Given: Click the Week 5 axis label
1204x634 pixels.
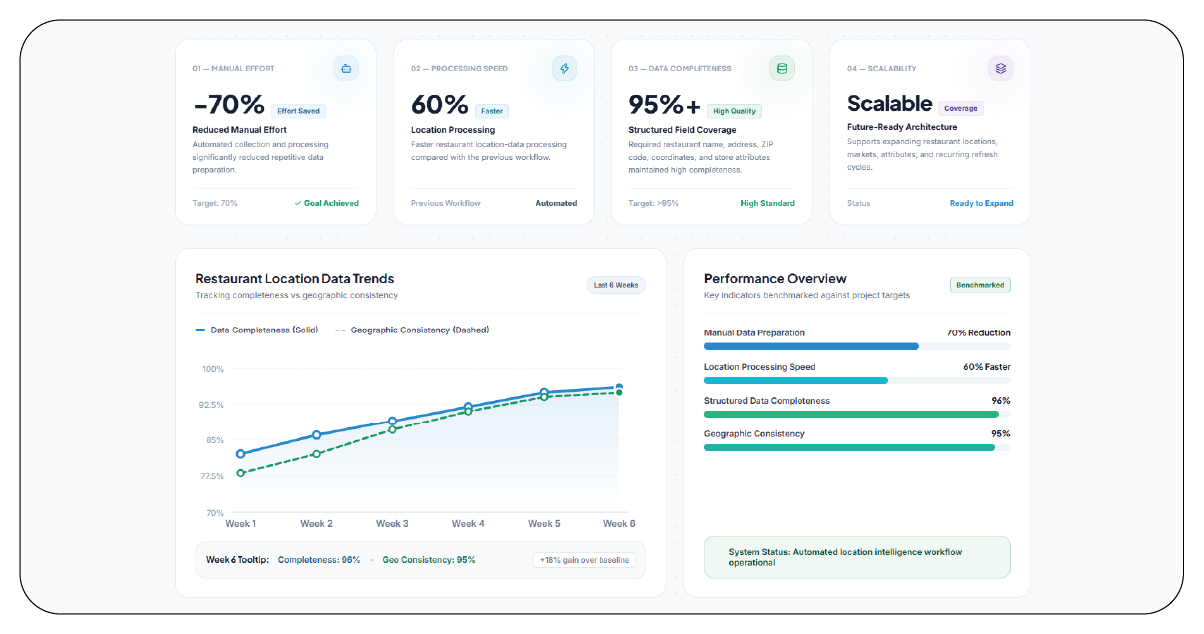Looking at the screenshot, I should point(544,524).
